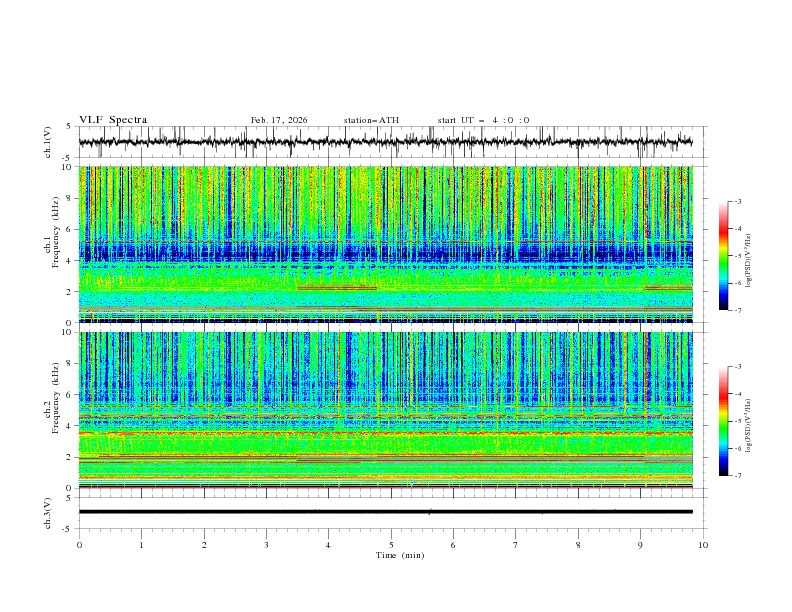Screen dimensions: 792x612
Task: Click the "6" kHz tick of ch.1 frequency axis
Action: 70,229
